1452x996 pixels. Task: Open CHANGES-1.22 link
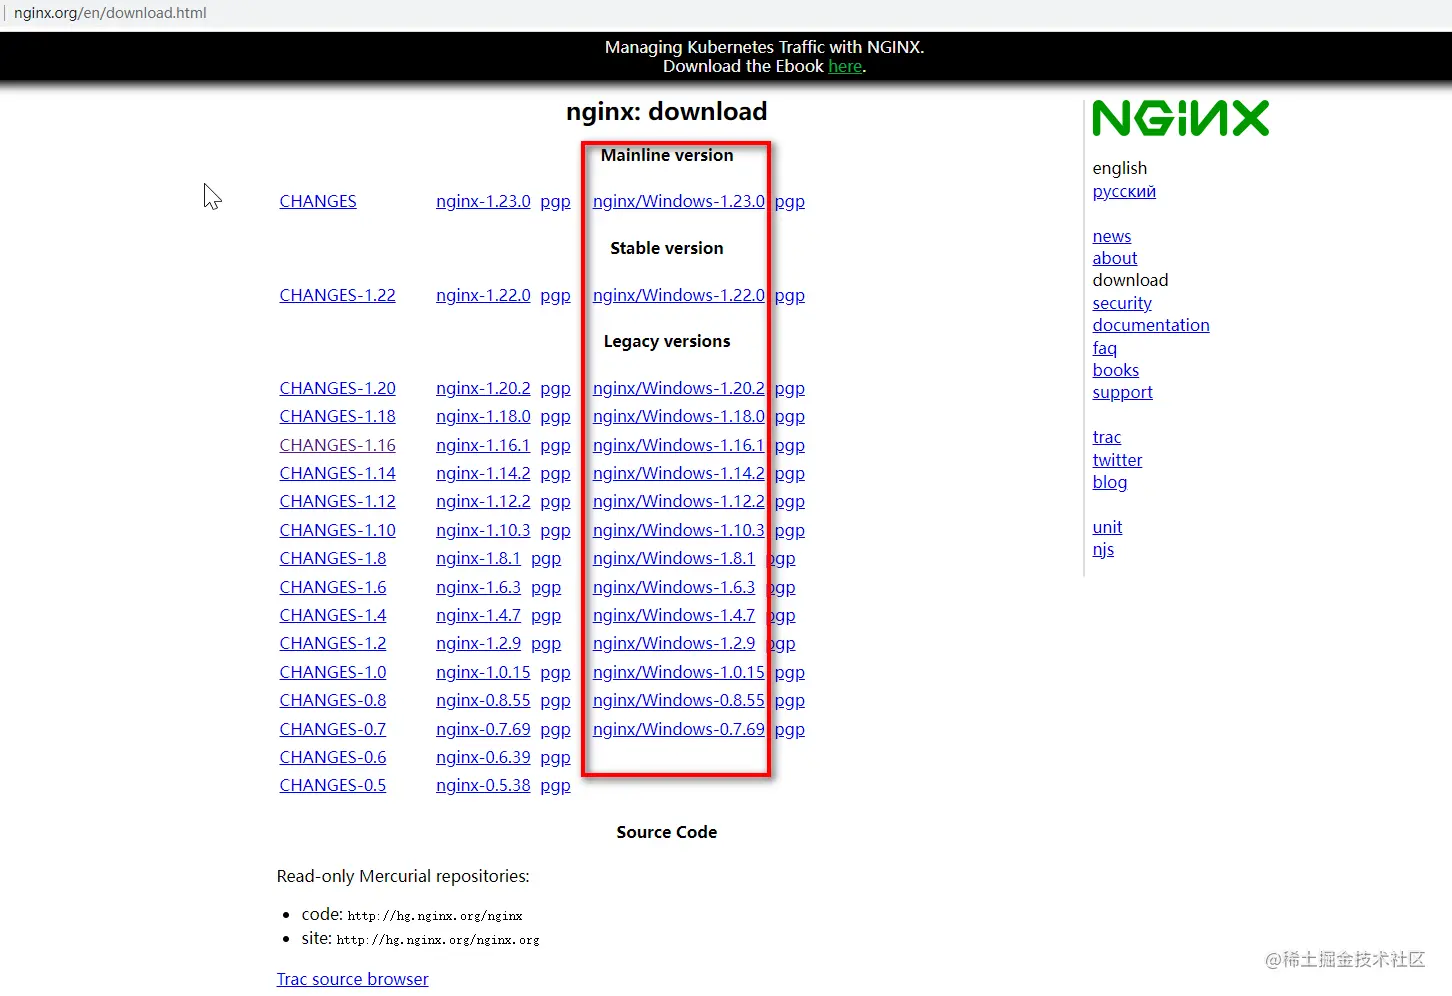coord(337,295)
